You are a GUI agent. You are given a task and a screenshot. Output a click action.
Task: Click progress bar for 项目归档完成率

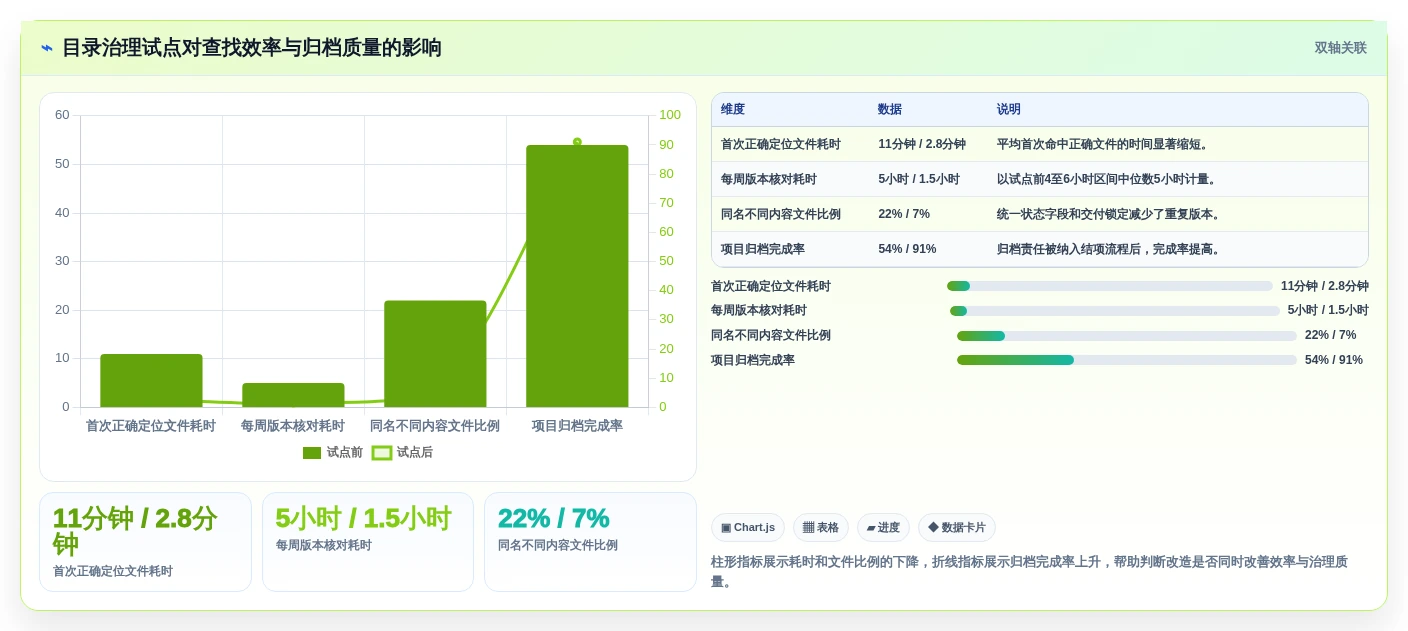(x=1127, y=360)
